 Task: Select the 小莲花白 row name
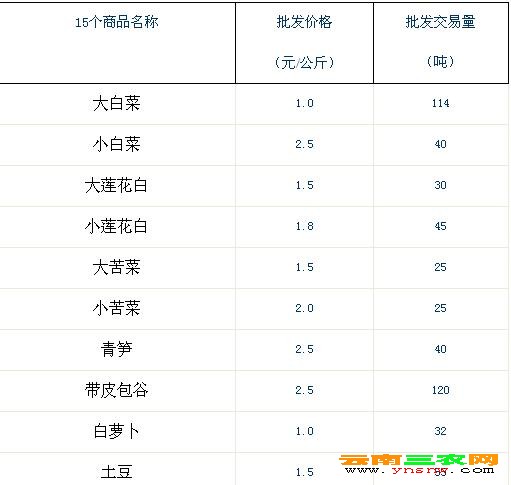click(116, 226)
